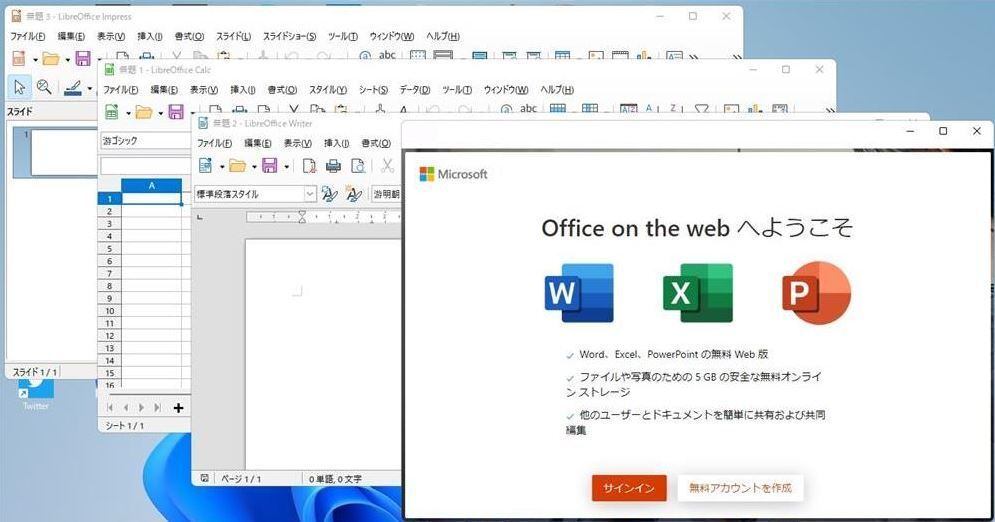Screen dimensions: 995x522
Task: Click the PowerPoint app logo
Action: coord(816,293)
